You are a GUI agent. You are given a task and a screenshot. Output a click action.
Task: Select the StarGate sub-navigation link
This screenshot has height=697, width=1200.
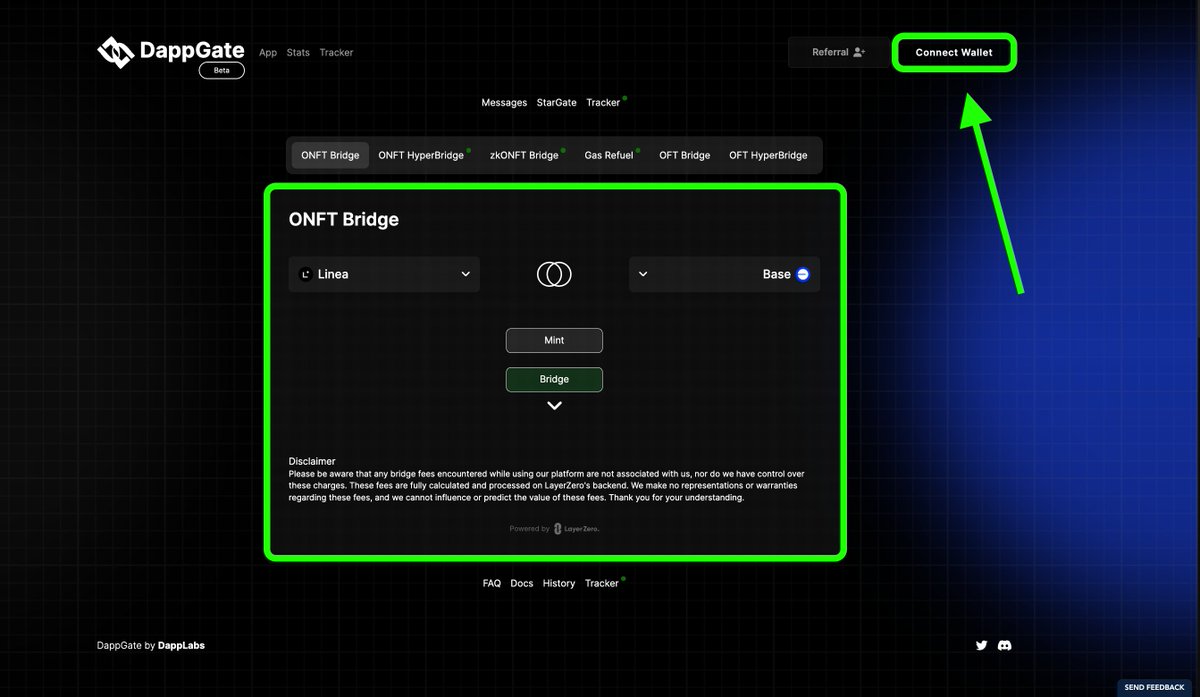(556, 102)
